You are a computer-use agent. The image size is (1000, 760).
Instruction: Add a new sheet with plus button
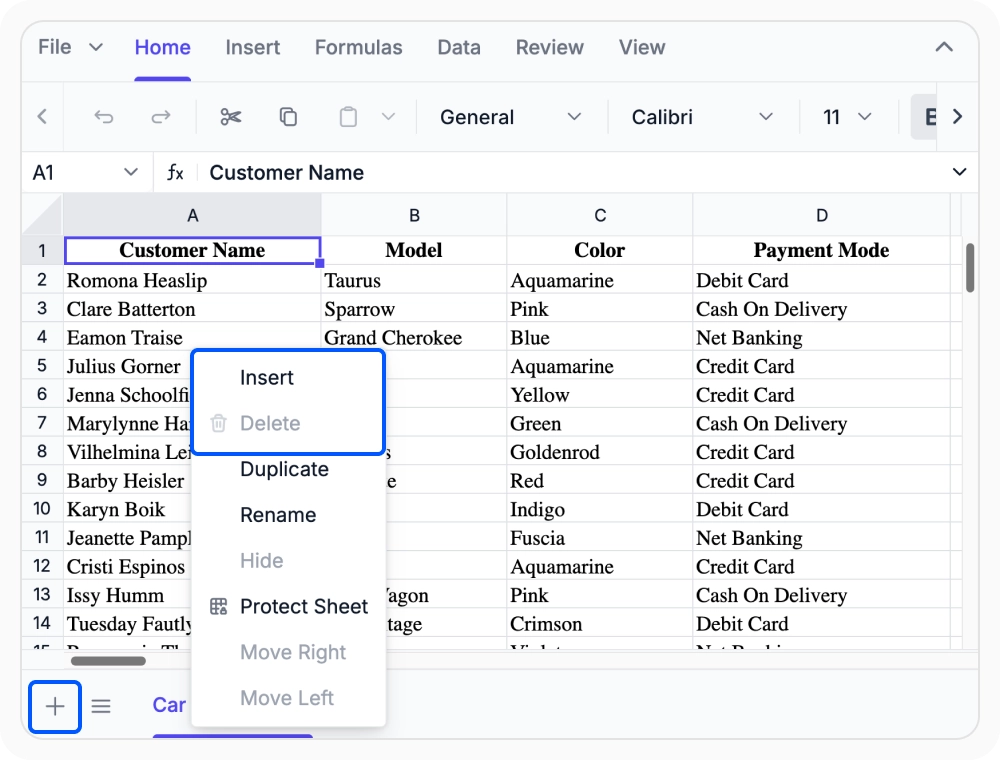[55, 706]
